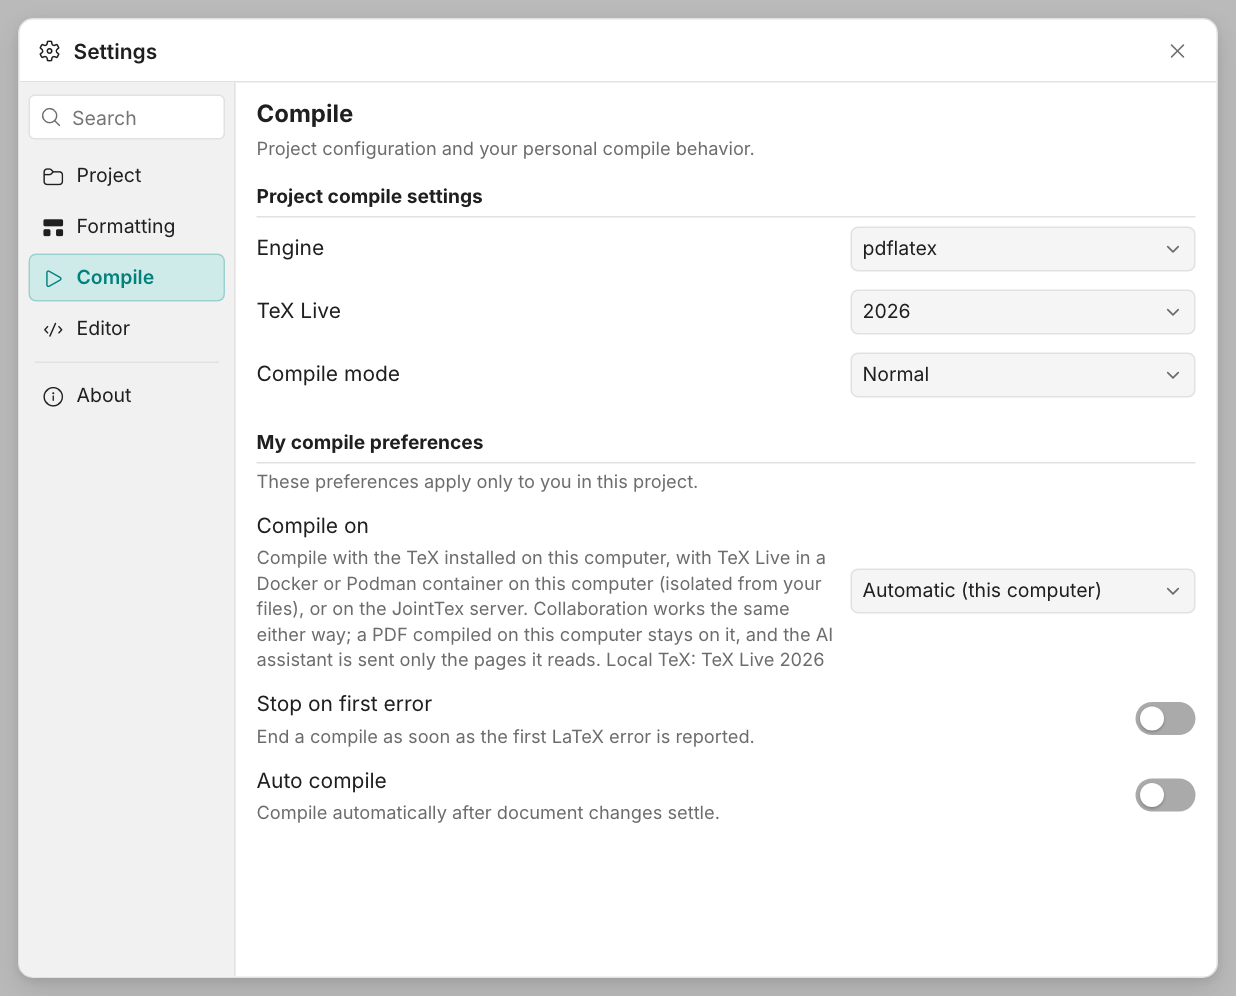Click the 'Compile mode' label

click(x=328, y=374)
